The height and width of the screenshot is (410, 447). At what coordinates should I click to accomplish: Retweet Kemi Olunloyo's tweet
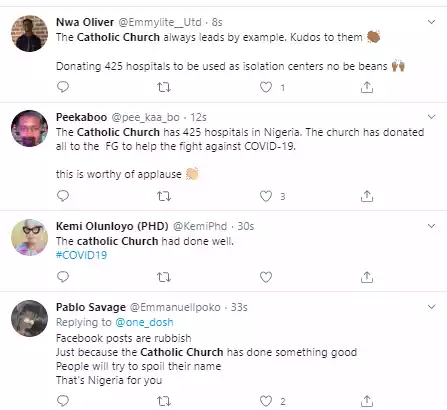coord(164,277)
